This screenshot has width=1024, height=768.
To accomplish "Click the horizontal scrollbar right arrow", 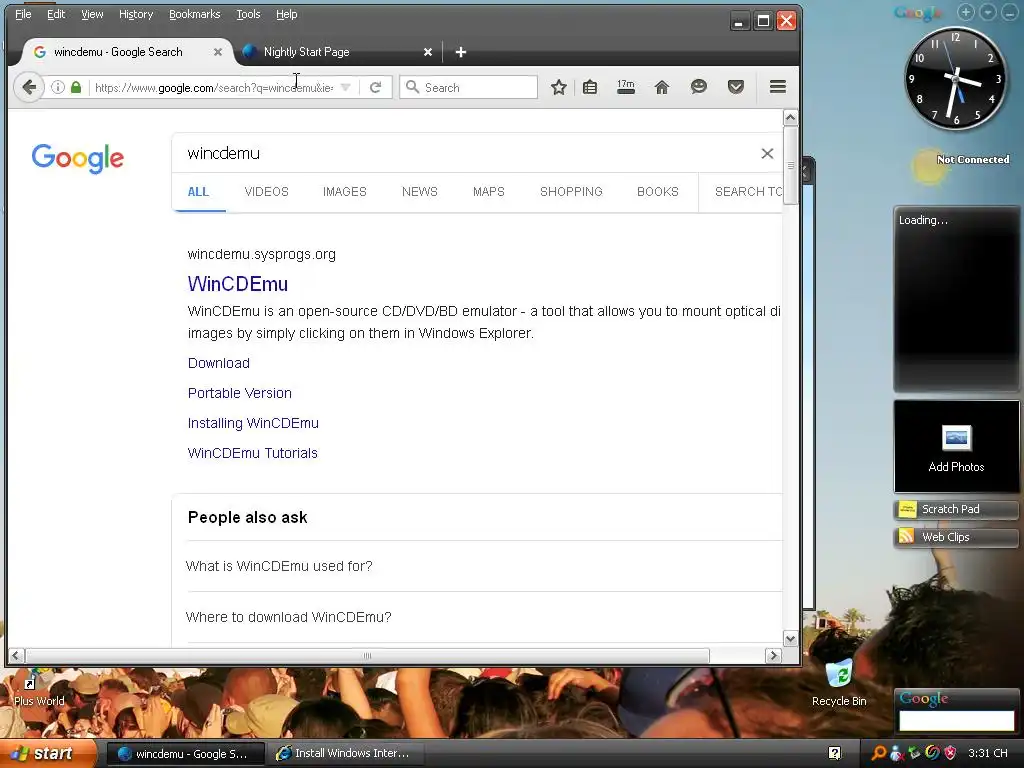I will click(x=773, y=656).
